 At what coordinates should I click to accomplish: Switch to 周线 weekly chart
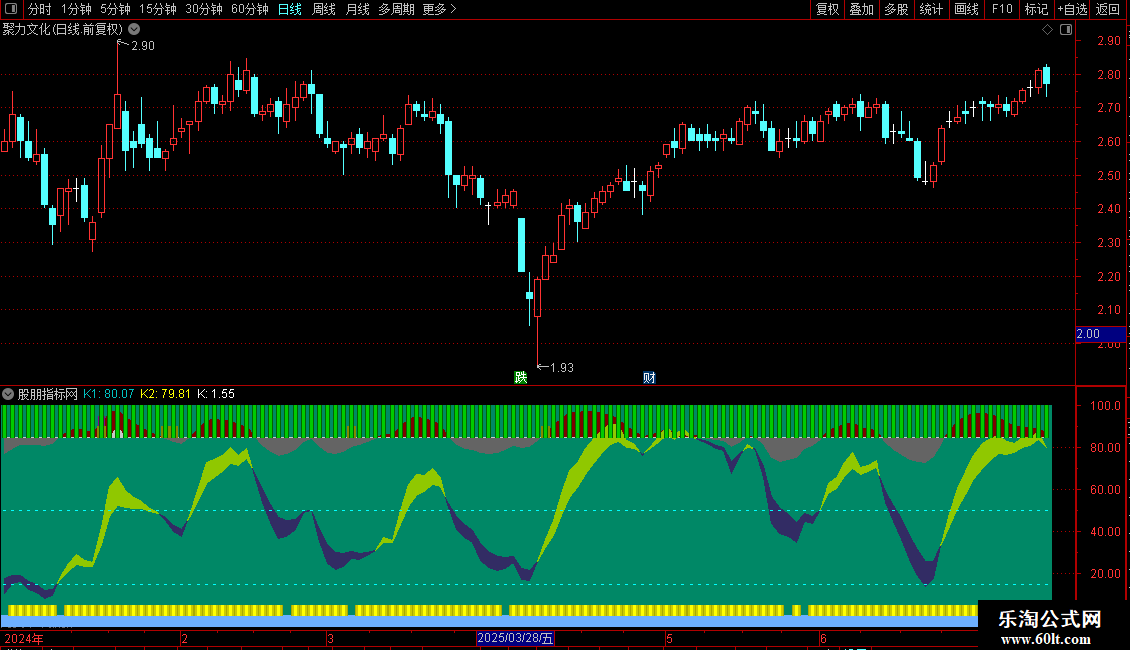[324, 9]
